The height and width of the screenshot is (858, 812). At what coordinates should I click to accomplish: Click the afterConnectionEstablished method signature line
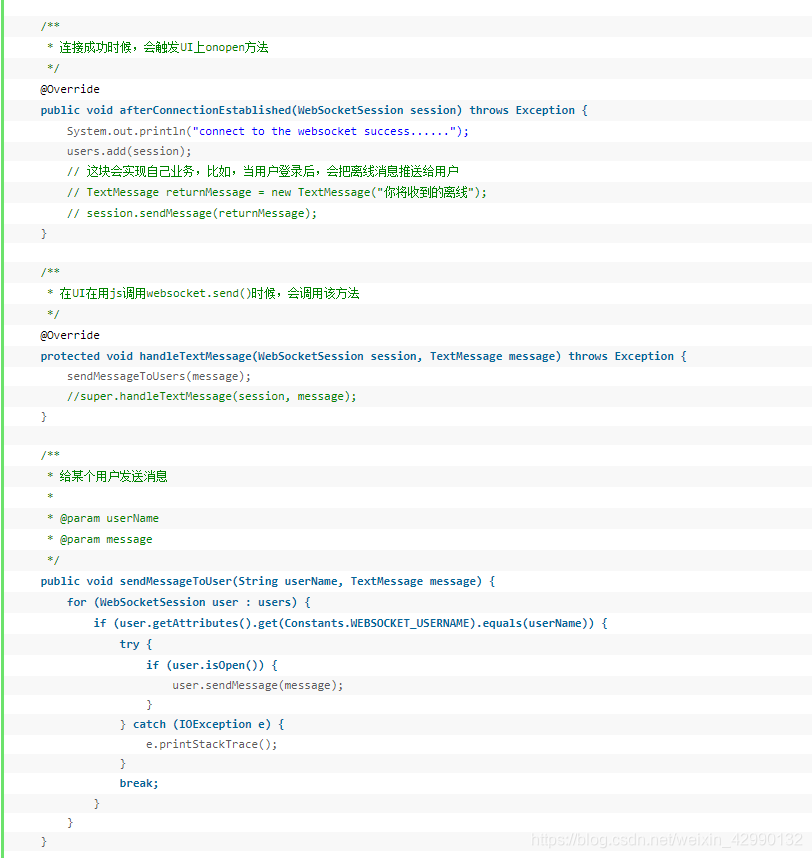pyautogui.click(x=314, y=111)
